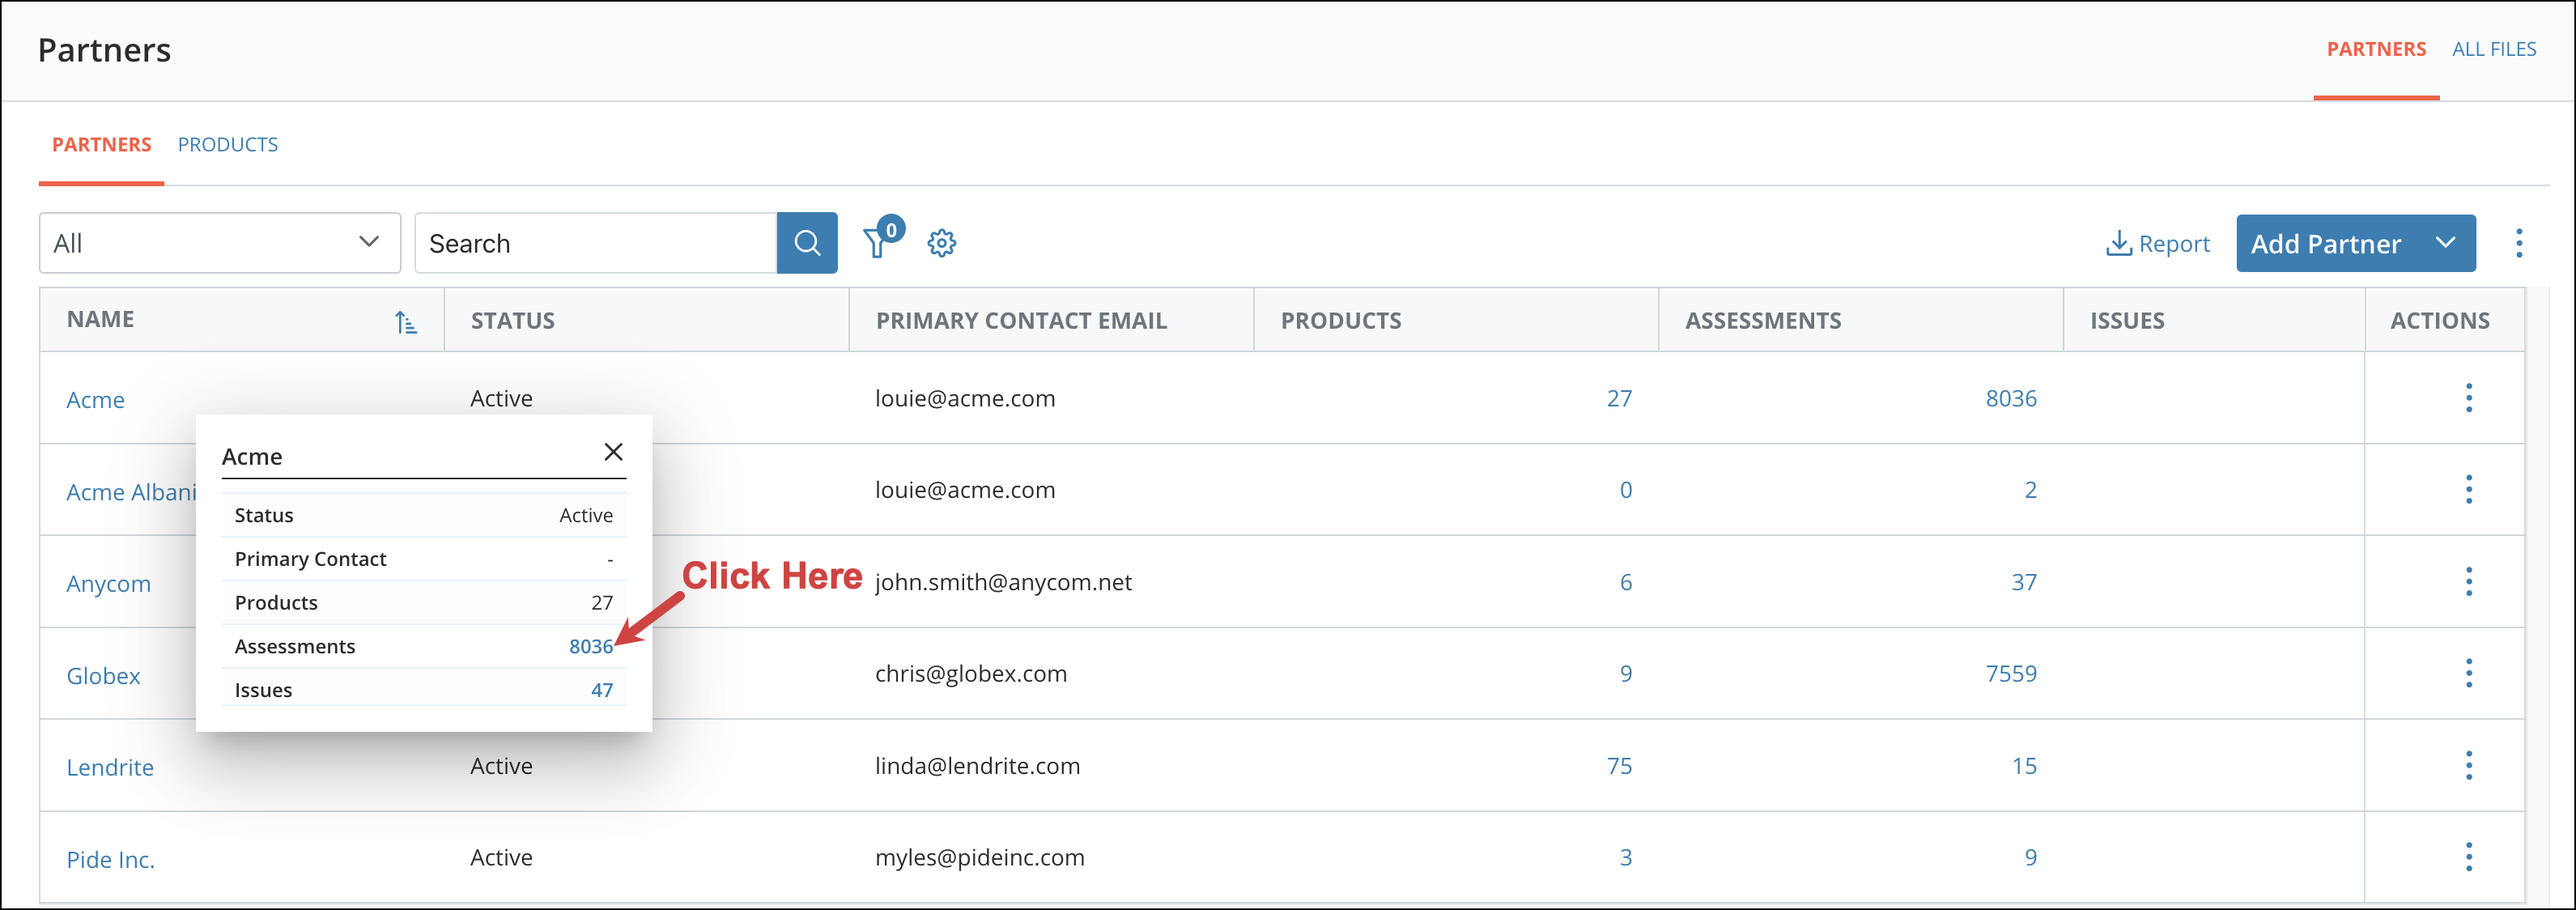The image size is (2576, 910).
Task: Expand the Add Partner dropdown arrow
Action: tap(2445, 243)
